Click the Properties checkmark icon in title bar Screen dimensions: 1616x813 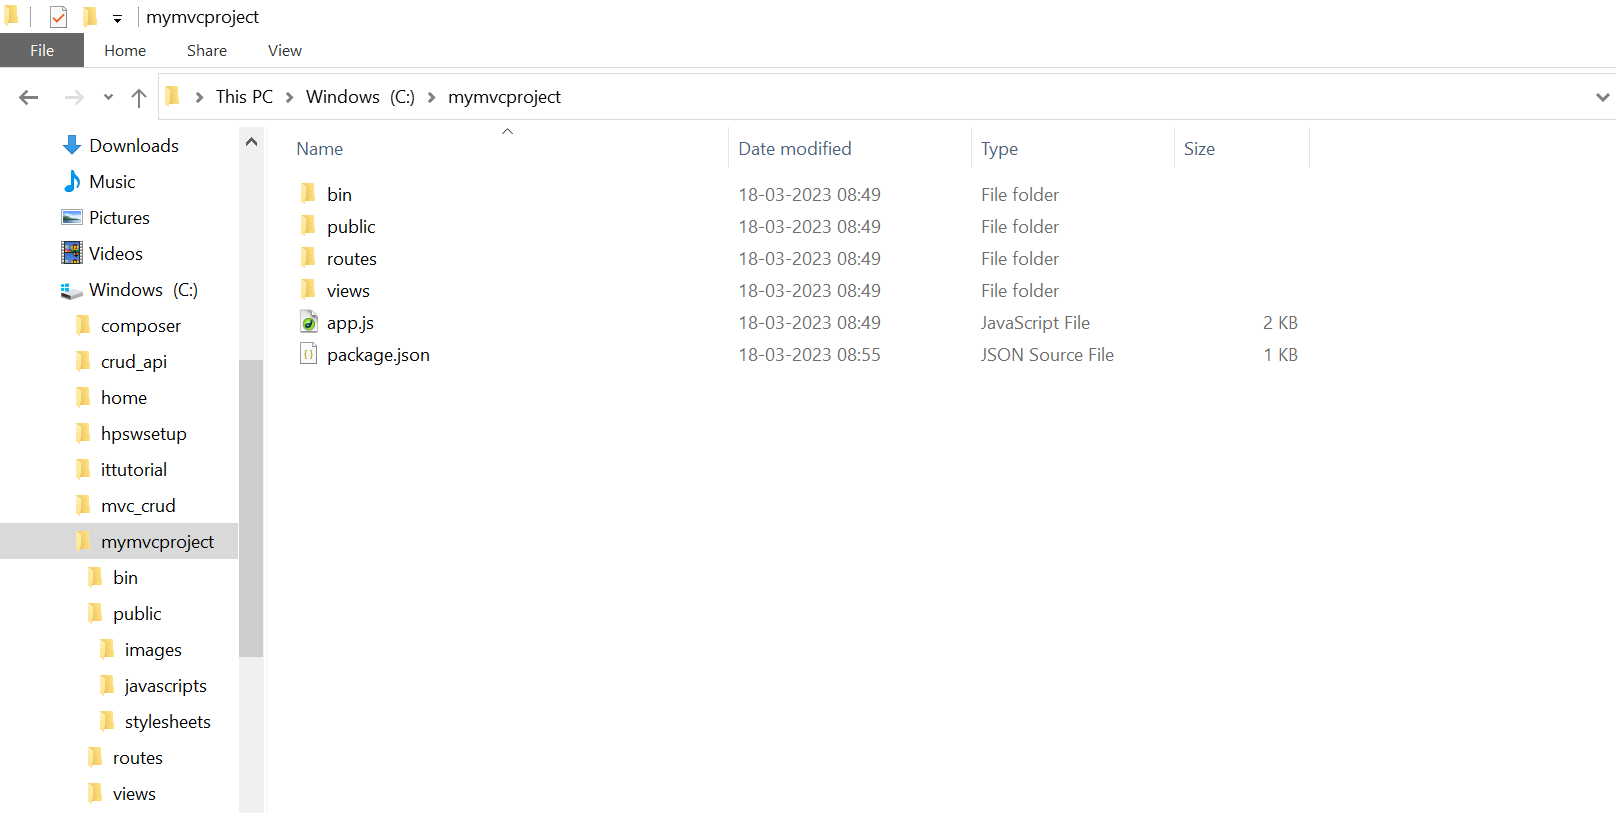click(58, 17)
